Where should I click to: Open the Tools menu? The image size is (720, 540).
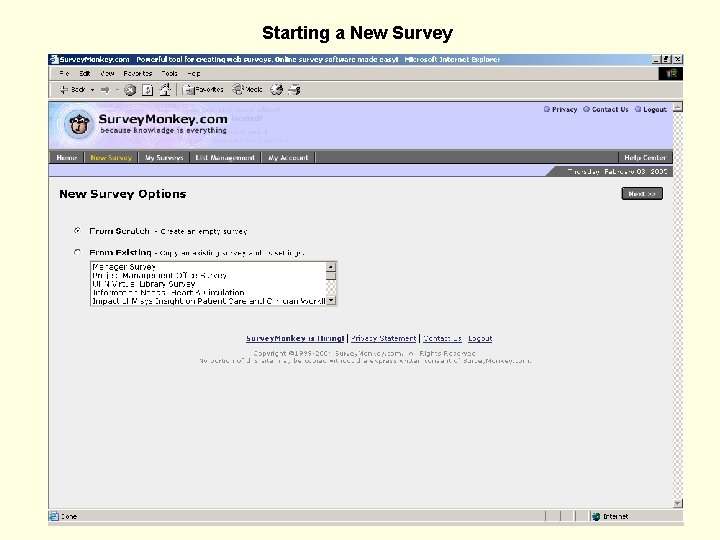pos(169,73)
